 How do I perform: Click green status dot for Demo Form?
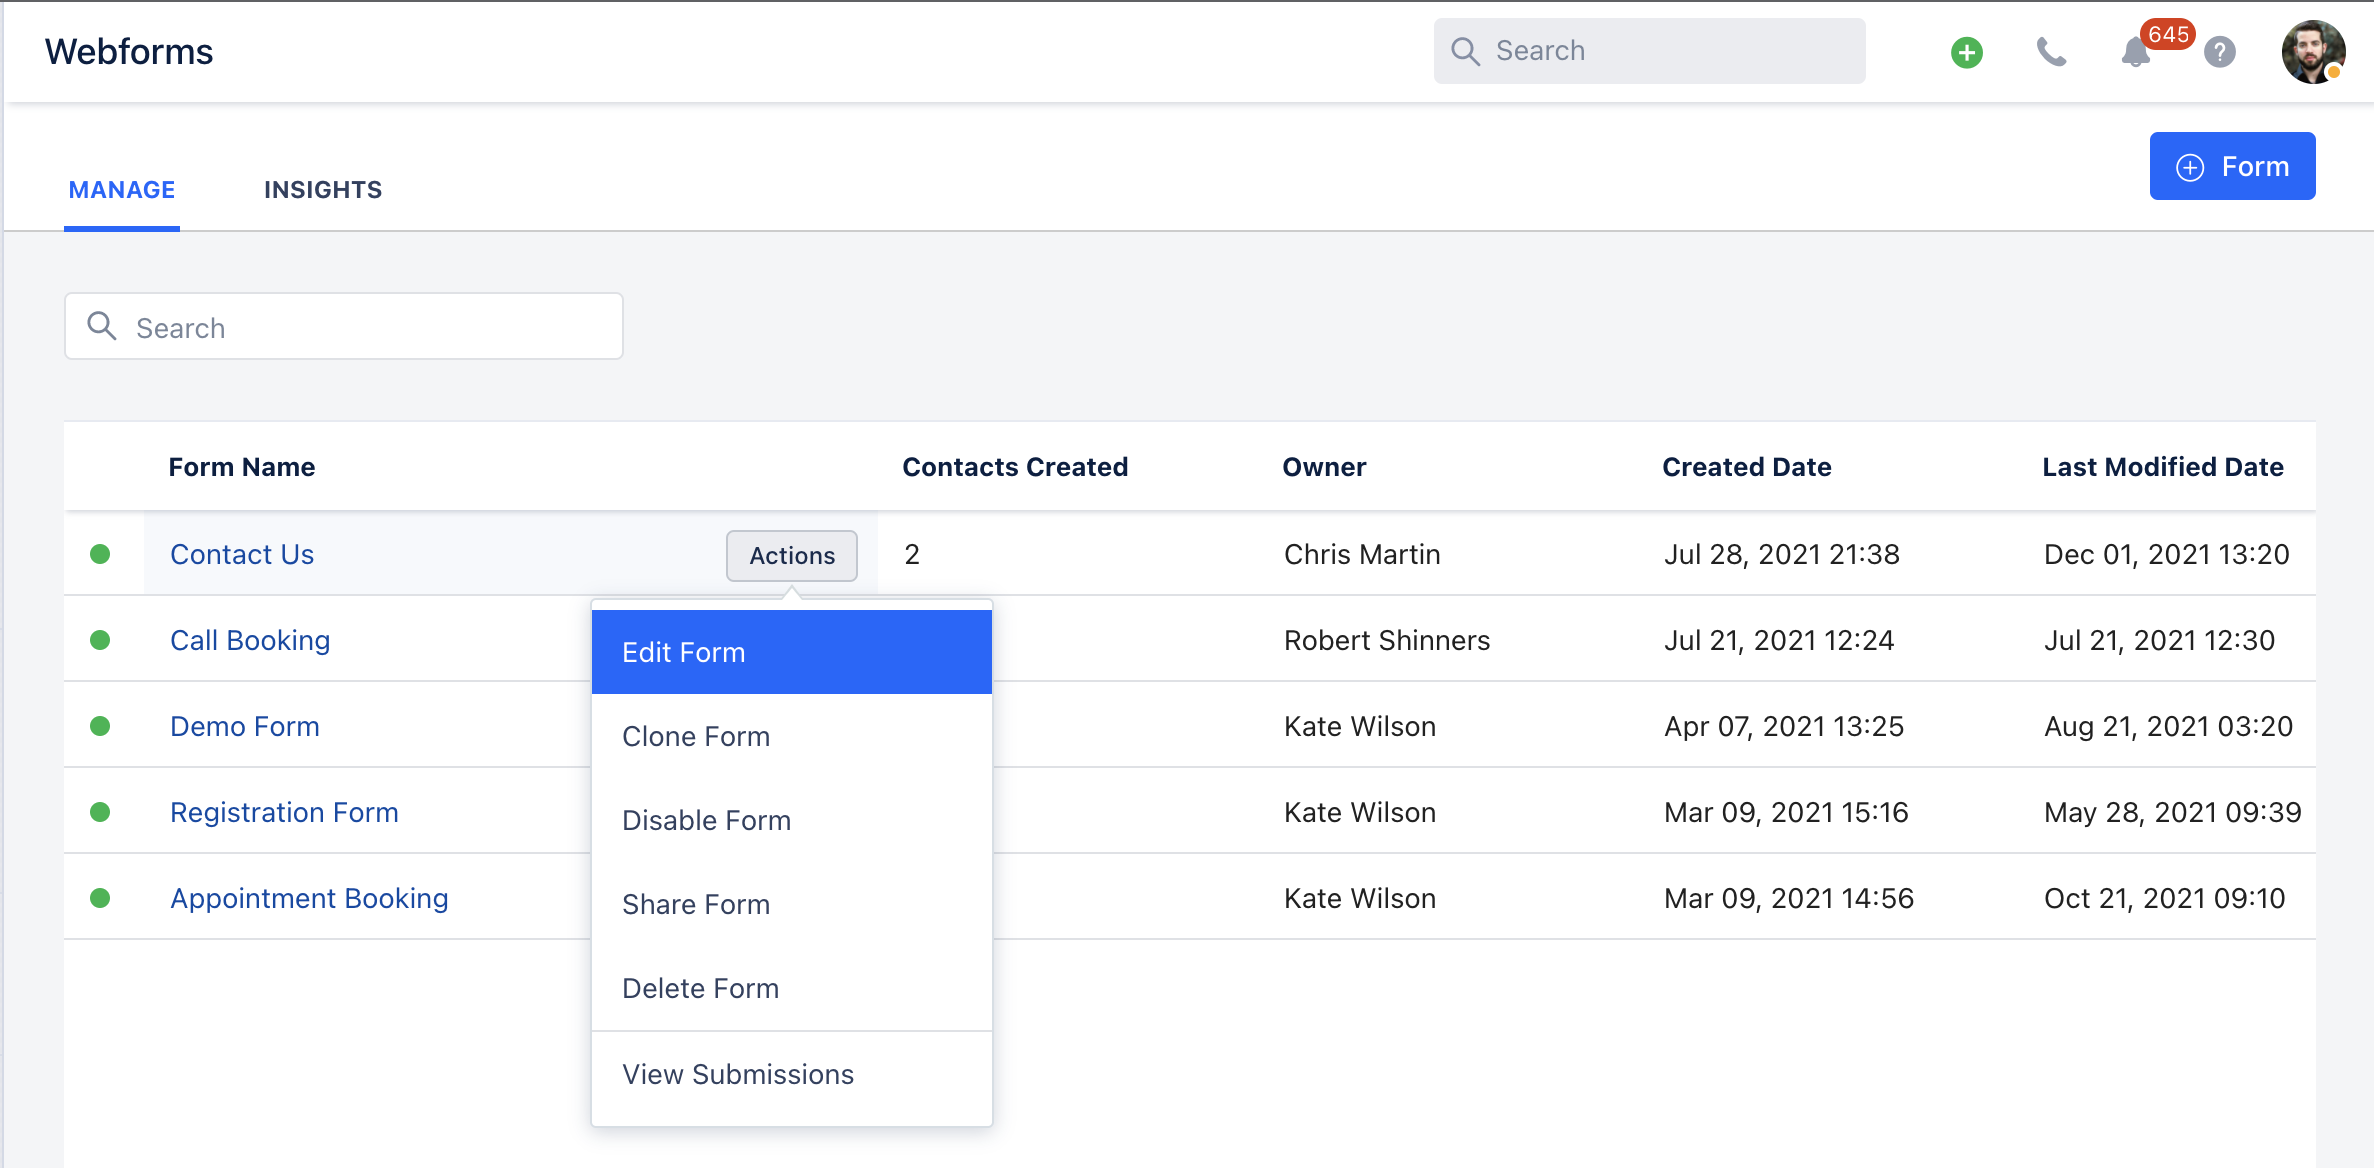[100, 726]
